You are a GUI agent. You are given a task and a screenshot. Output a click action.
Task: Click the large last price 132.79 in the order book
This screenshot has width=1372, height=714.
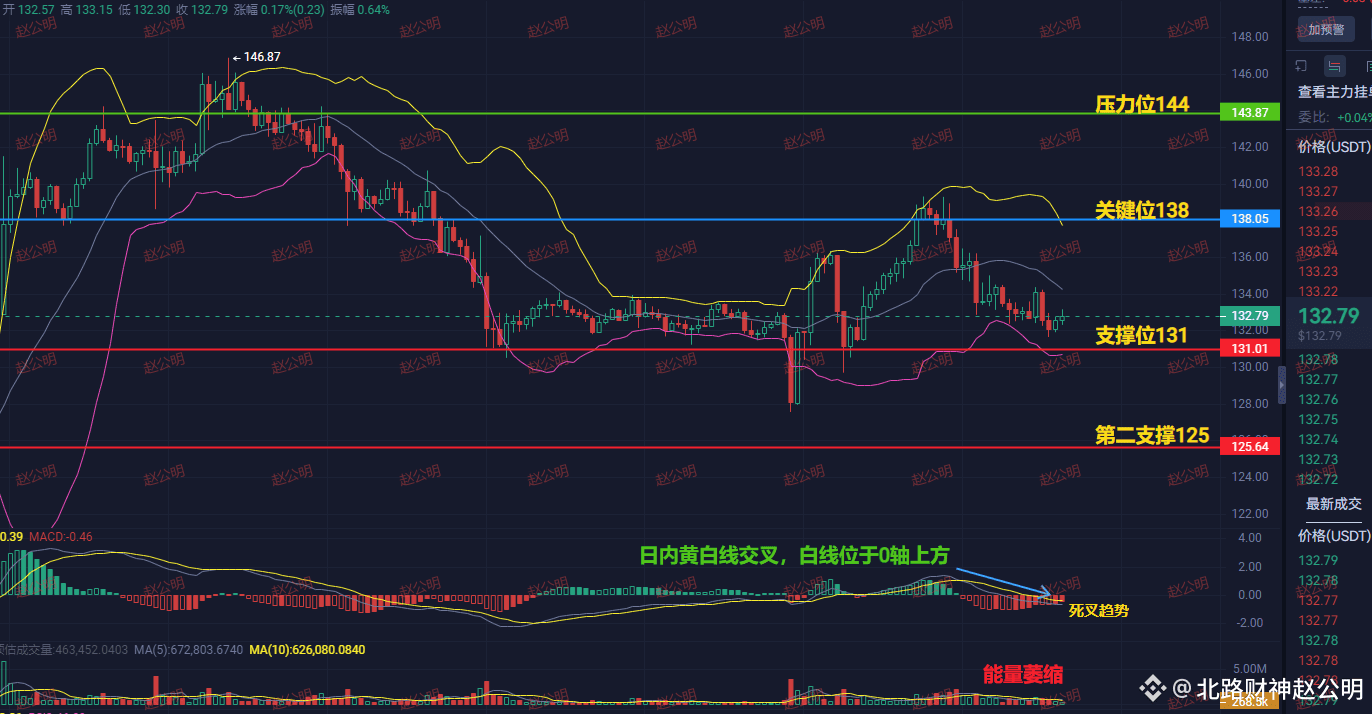[x=1328, y=316]
